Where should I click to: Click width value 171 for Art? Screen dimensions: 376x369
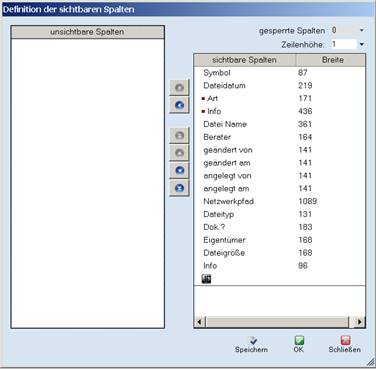305,99
